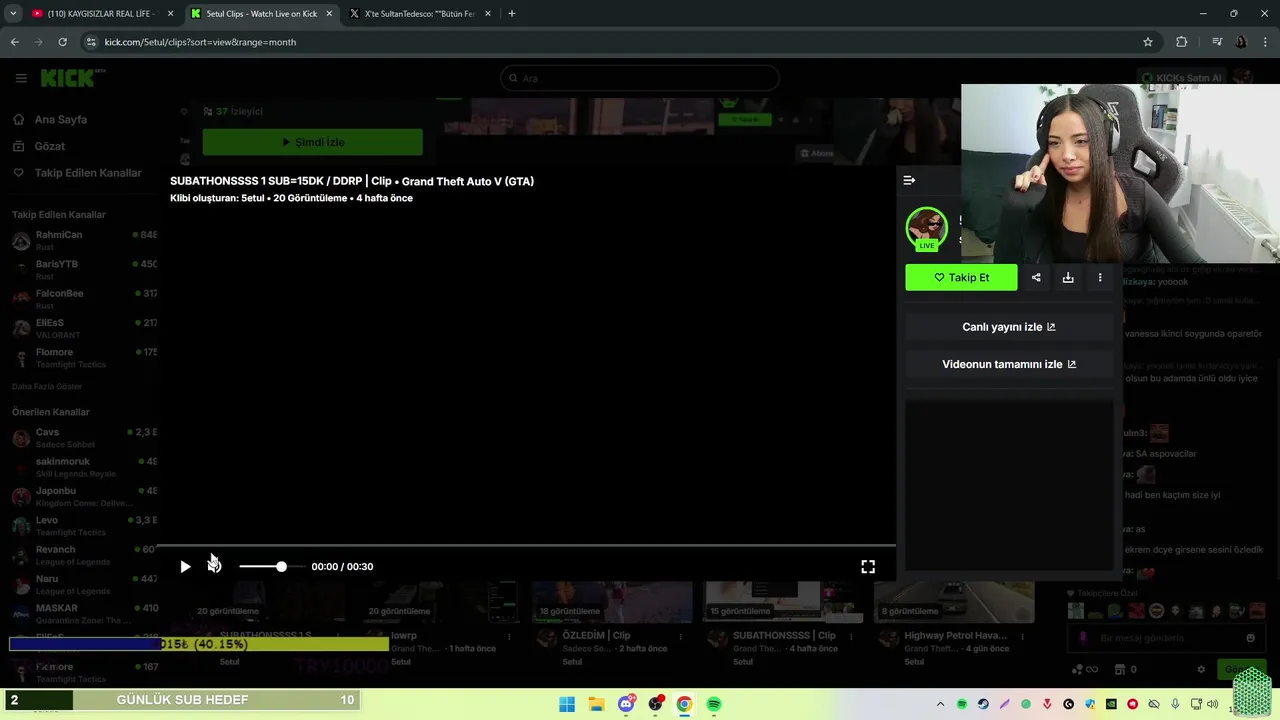Expand Daha Fazla Göster channel list
Image resolution: width=1280 pixels, height=720 pixels.
[x=47, y=386]
